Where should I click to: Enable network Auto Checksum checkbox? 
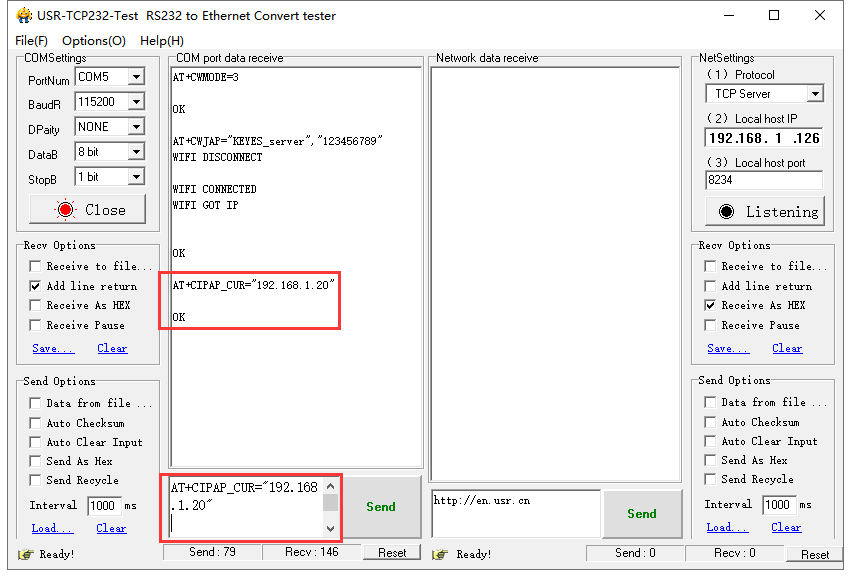tap(710, 422)
